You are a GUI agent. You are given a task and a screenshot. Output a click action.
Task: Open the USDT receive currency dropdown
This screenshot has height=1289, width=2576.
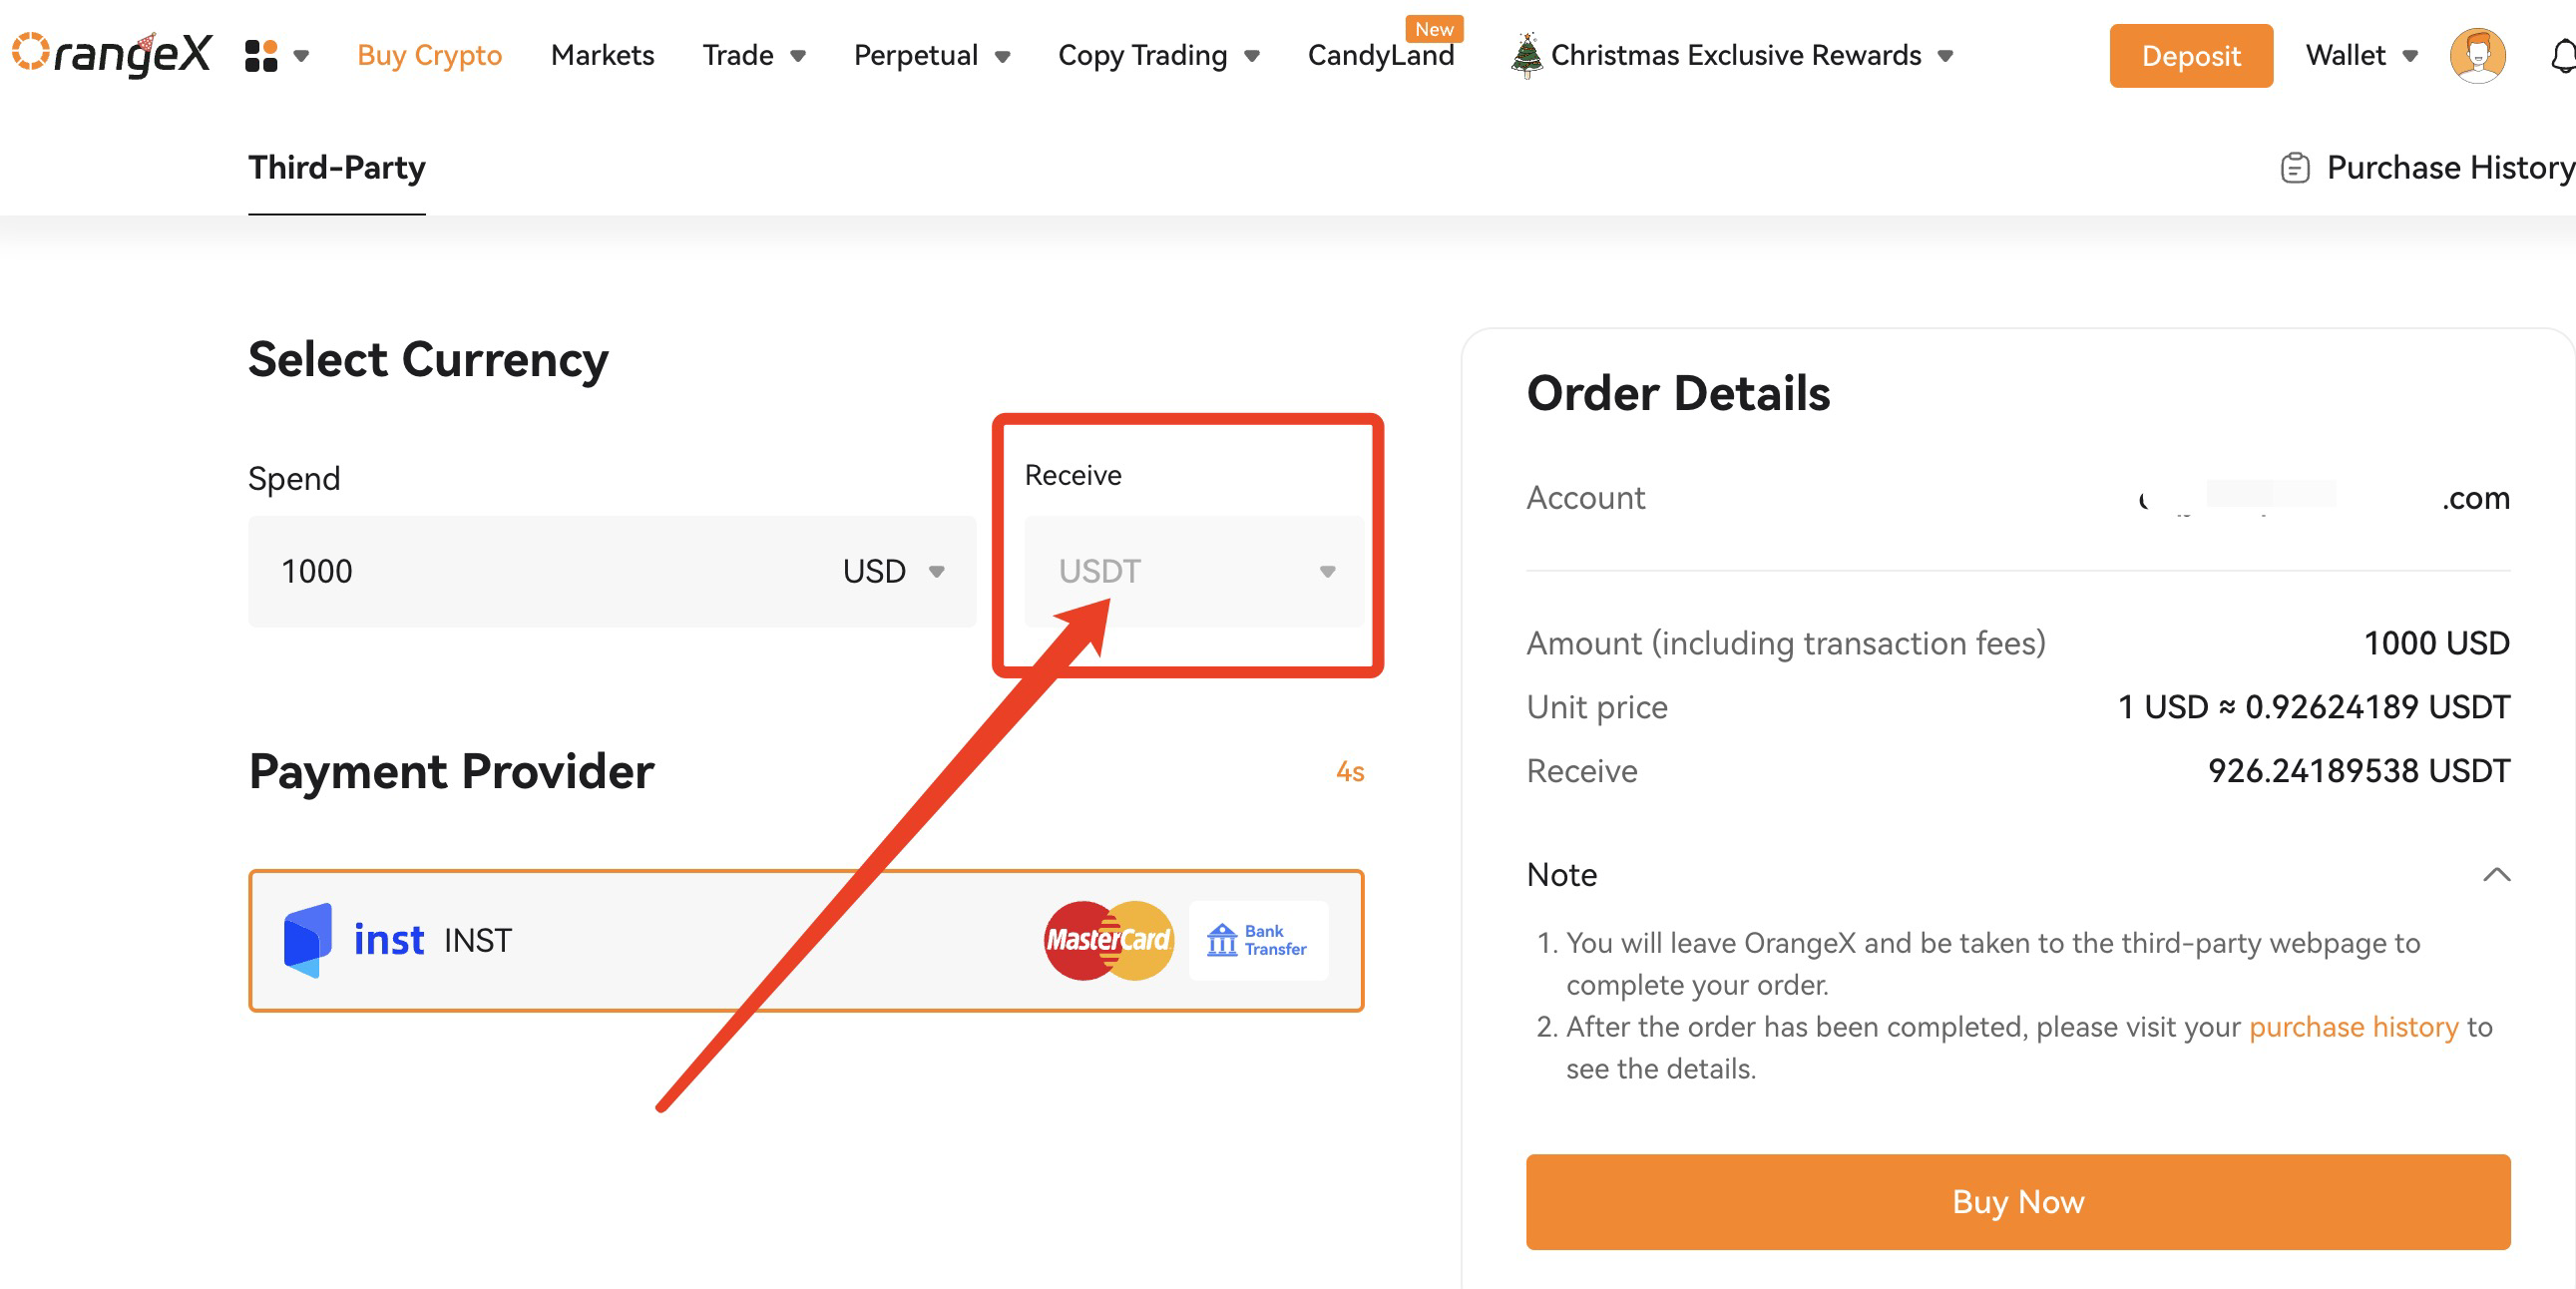(1194, 571)
